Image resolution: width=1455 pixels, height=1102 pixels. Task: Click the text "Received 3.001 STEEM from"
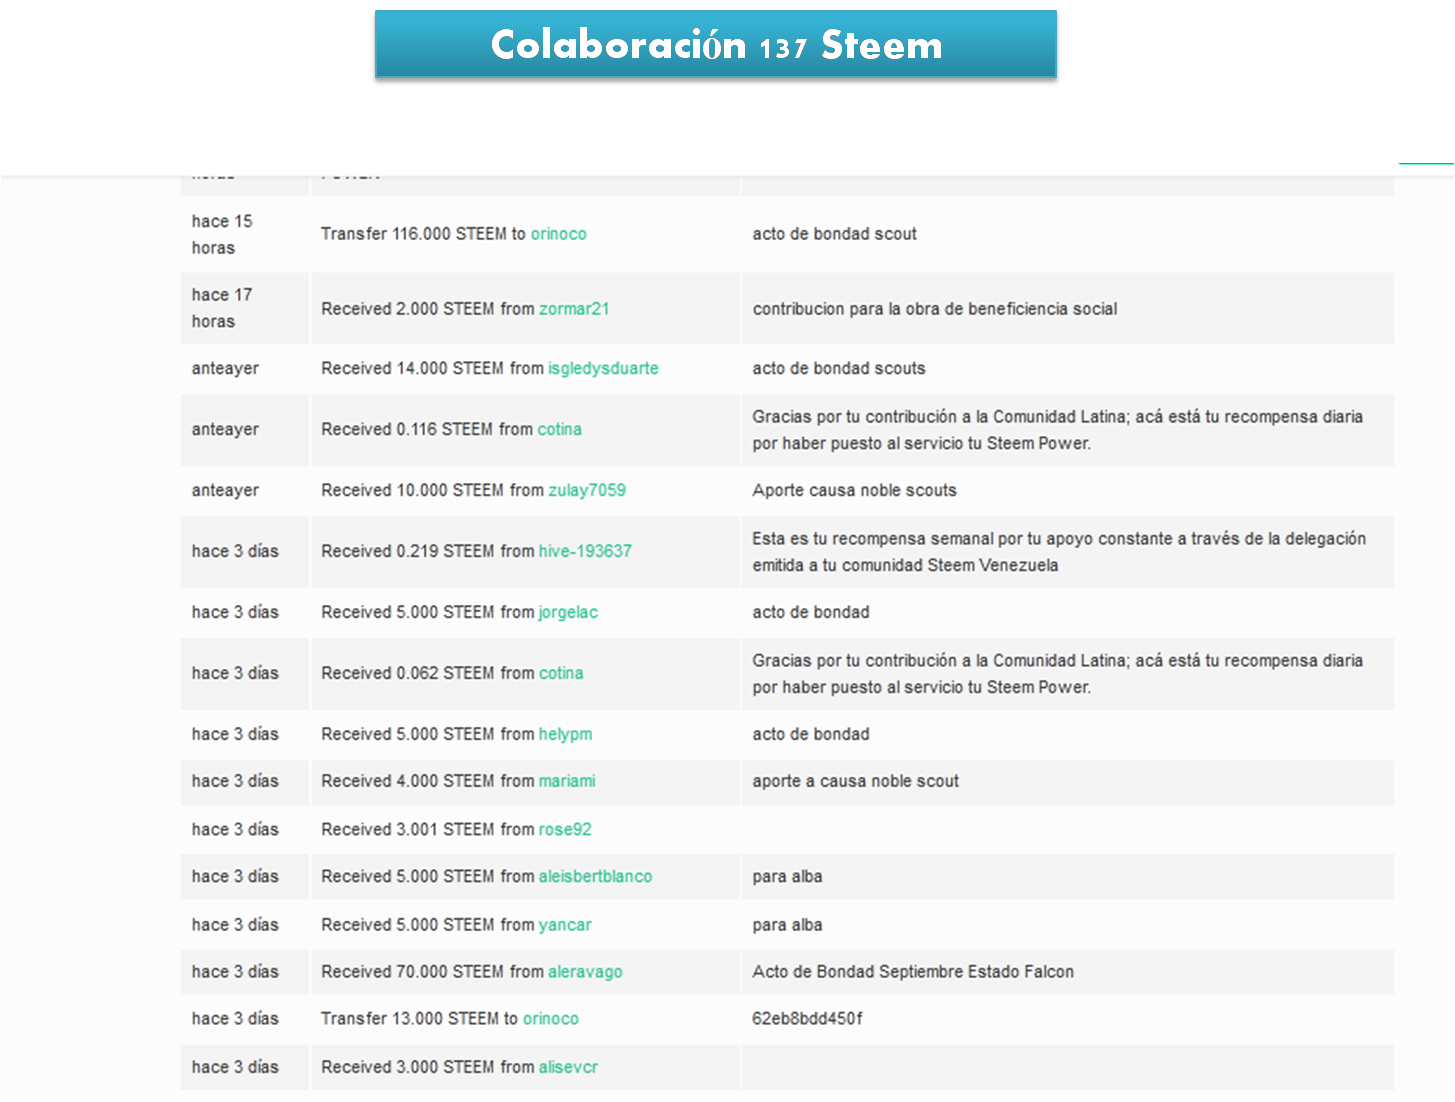click(428, 829)
